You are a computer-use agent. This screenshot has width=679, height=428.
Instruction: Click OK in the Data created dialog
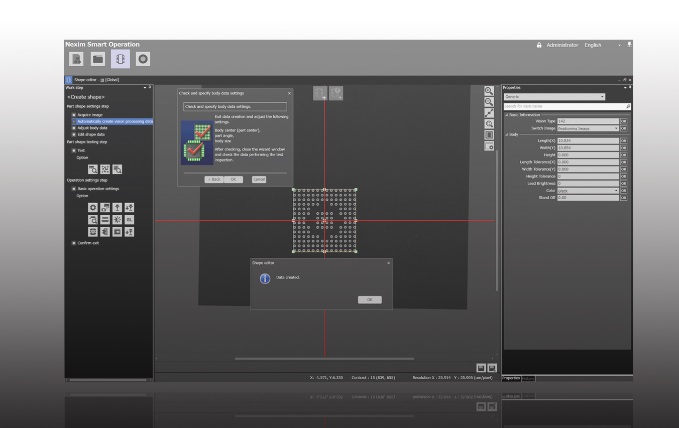tap(368, 299)
